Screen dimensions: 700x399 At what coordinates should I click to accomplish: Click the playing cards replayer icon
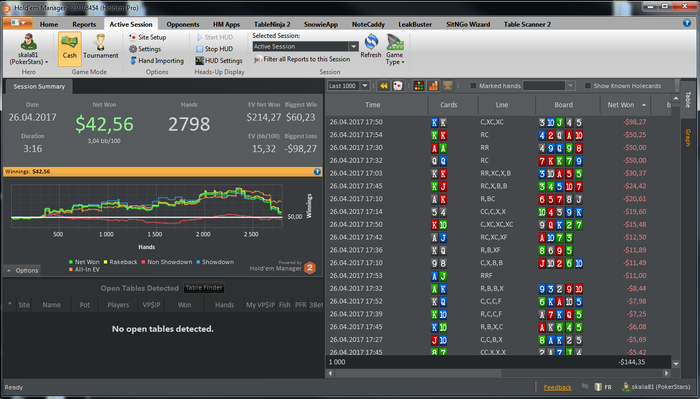398,86
